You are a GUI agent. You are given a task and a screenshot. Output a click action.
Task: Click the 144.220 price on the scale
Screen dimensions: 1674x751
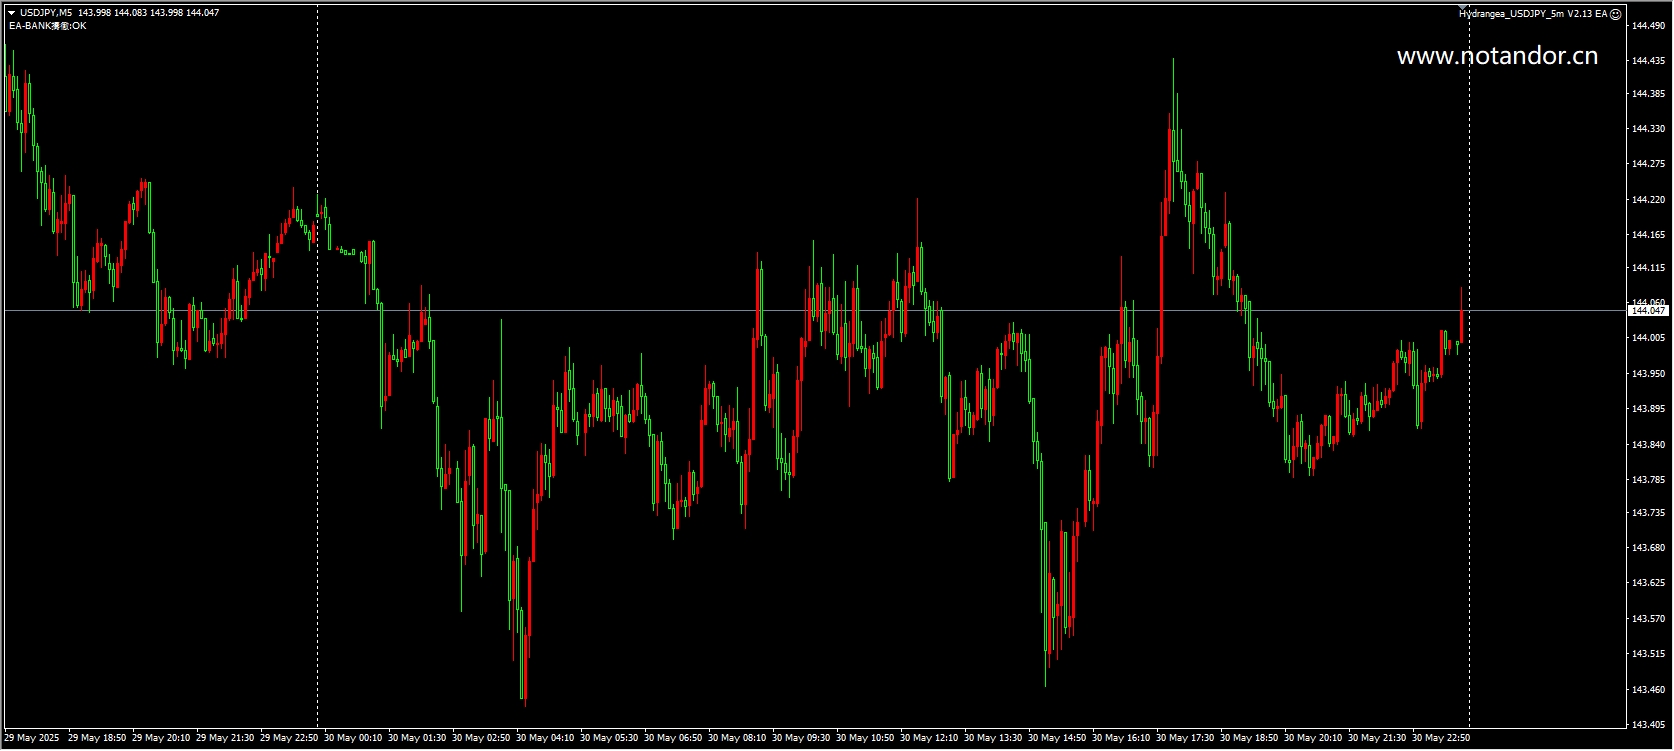point(1648,200)
